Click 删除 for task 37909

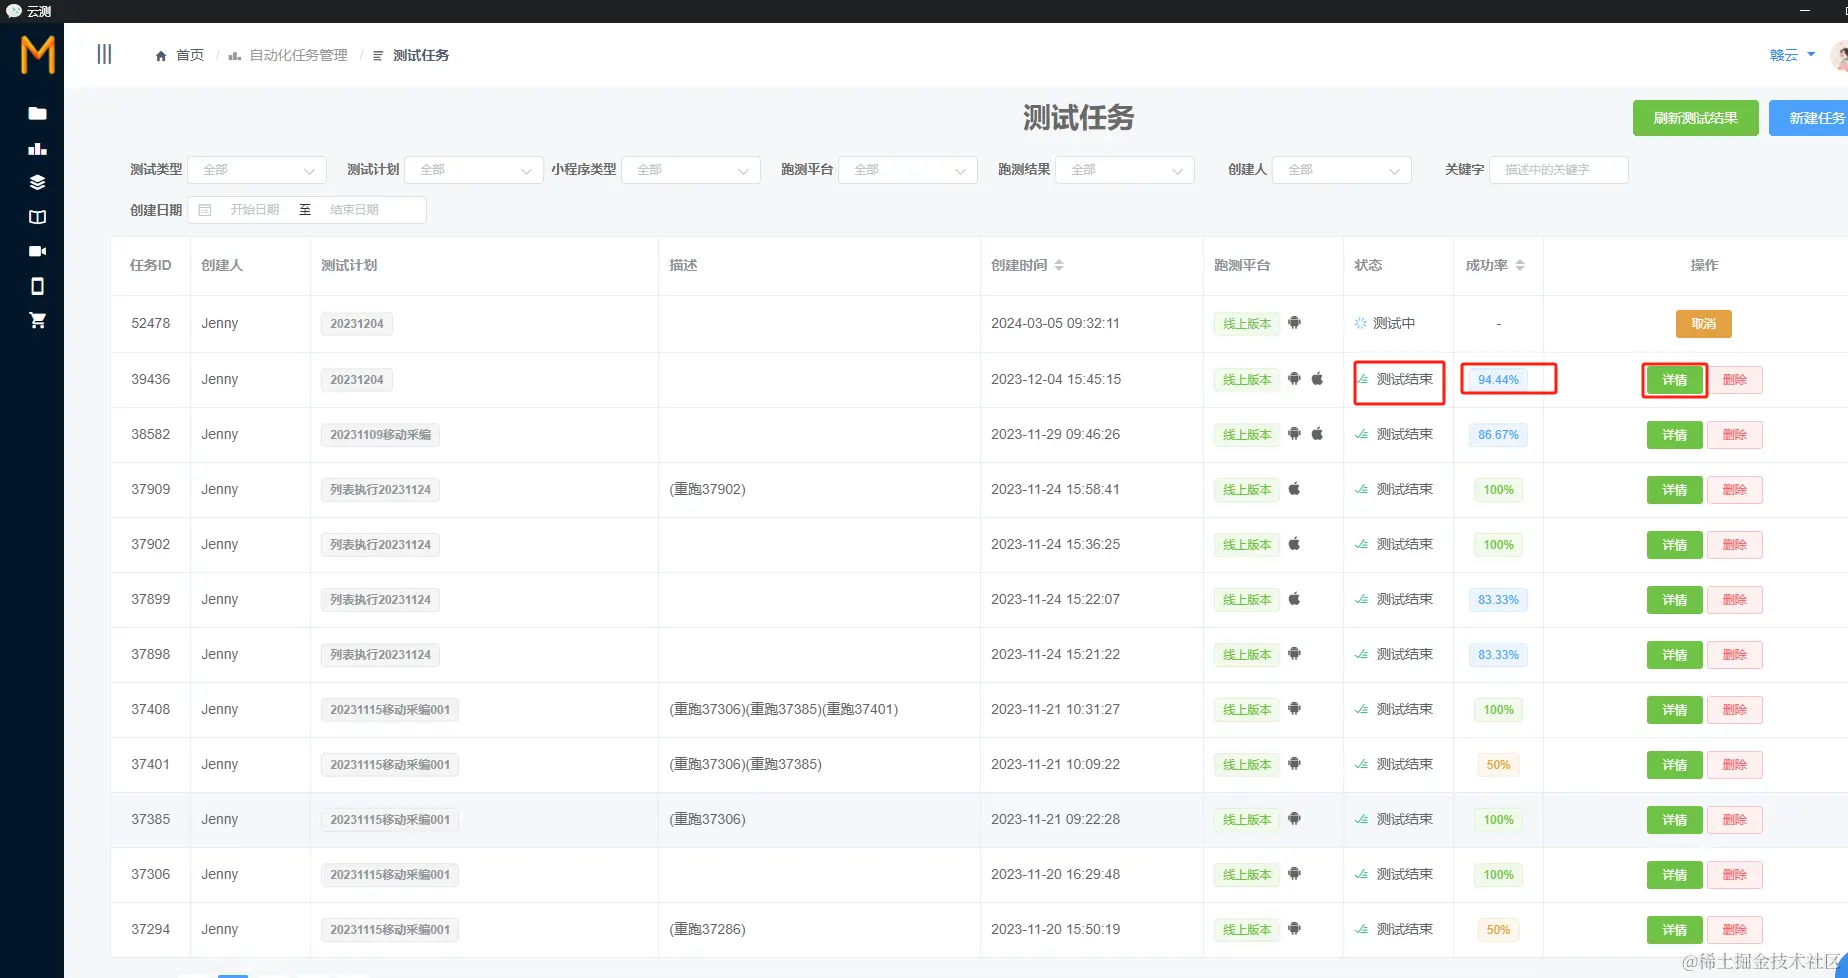pyautogui.click(x=1735, y=490)
